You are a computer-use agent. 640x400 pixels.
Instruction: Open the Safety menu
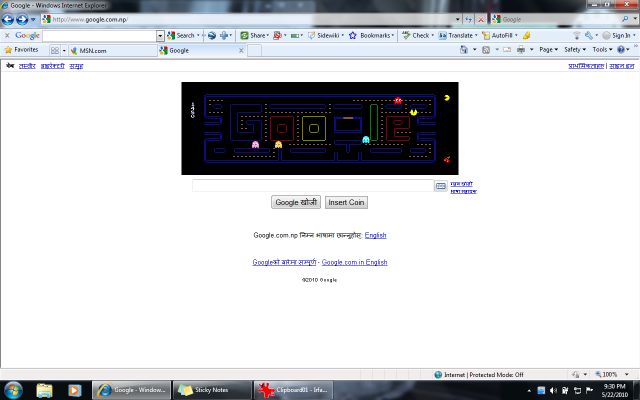pos(575,50)
